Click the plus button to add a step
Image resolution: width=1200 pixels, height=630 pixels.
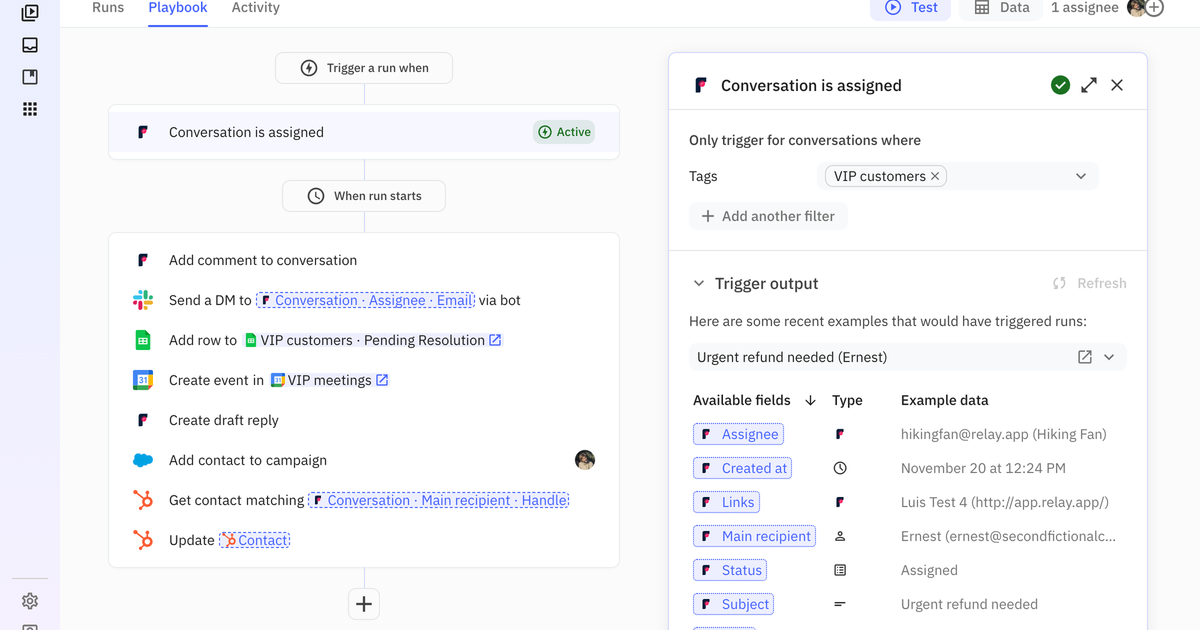(363, 604)
